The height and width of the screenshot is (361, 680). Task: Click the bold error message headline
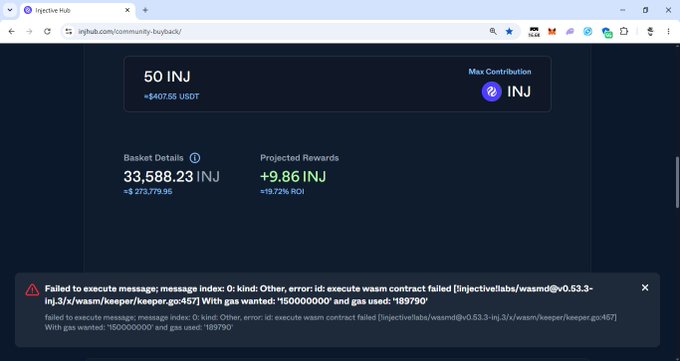pos(319,295)
